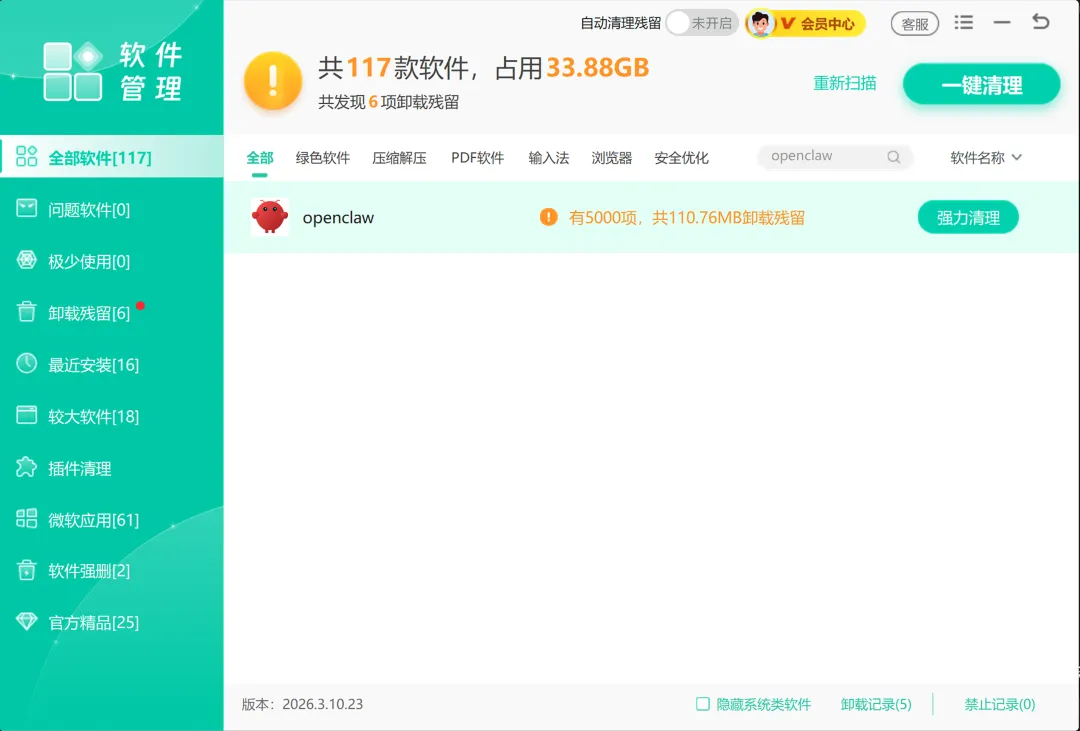1080x731 pixels.
Task: Switch to the PDF软件 tab
Action: tap(477, 157)
